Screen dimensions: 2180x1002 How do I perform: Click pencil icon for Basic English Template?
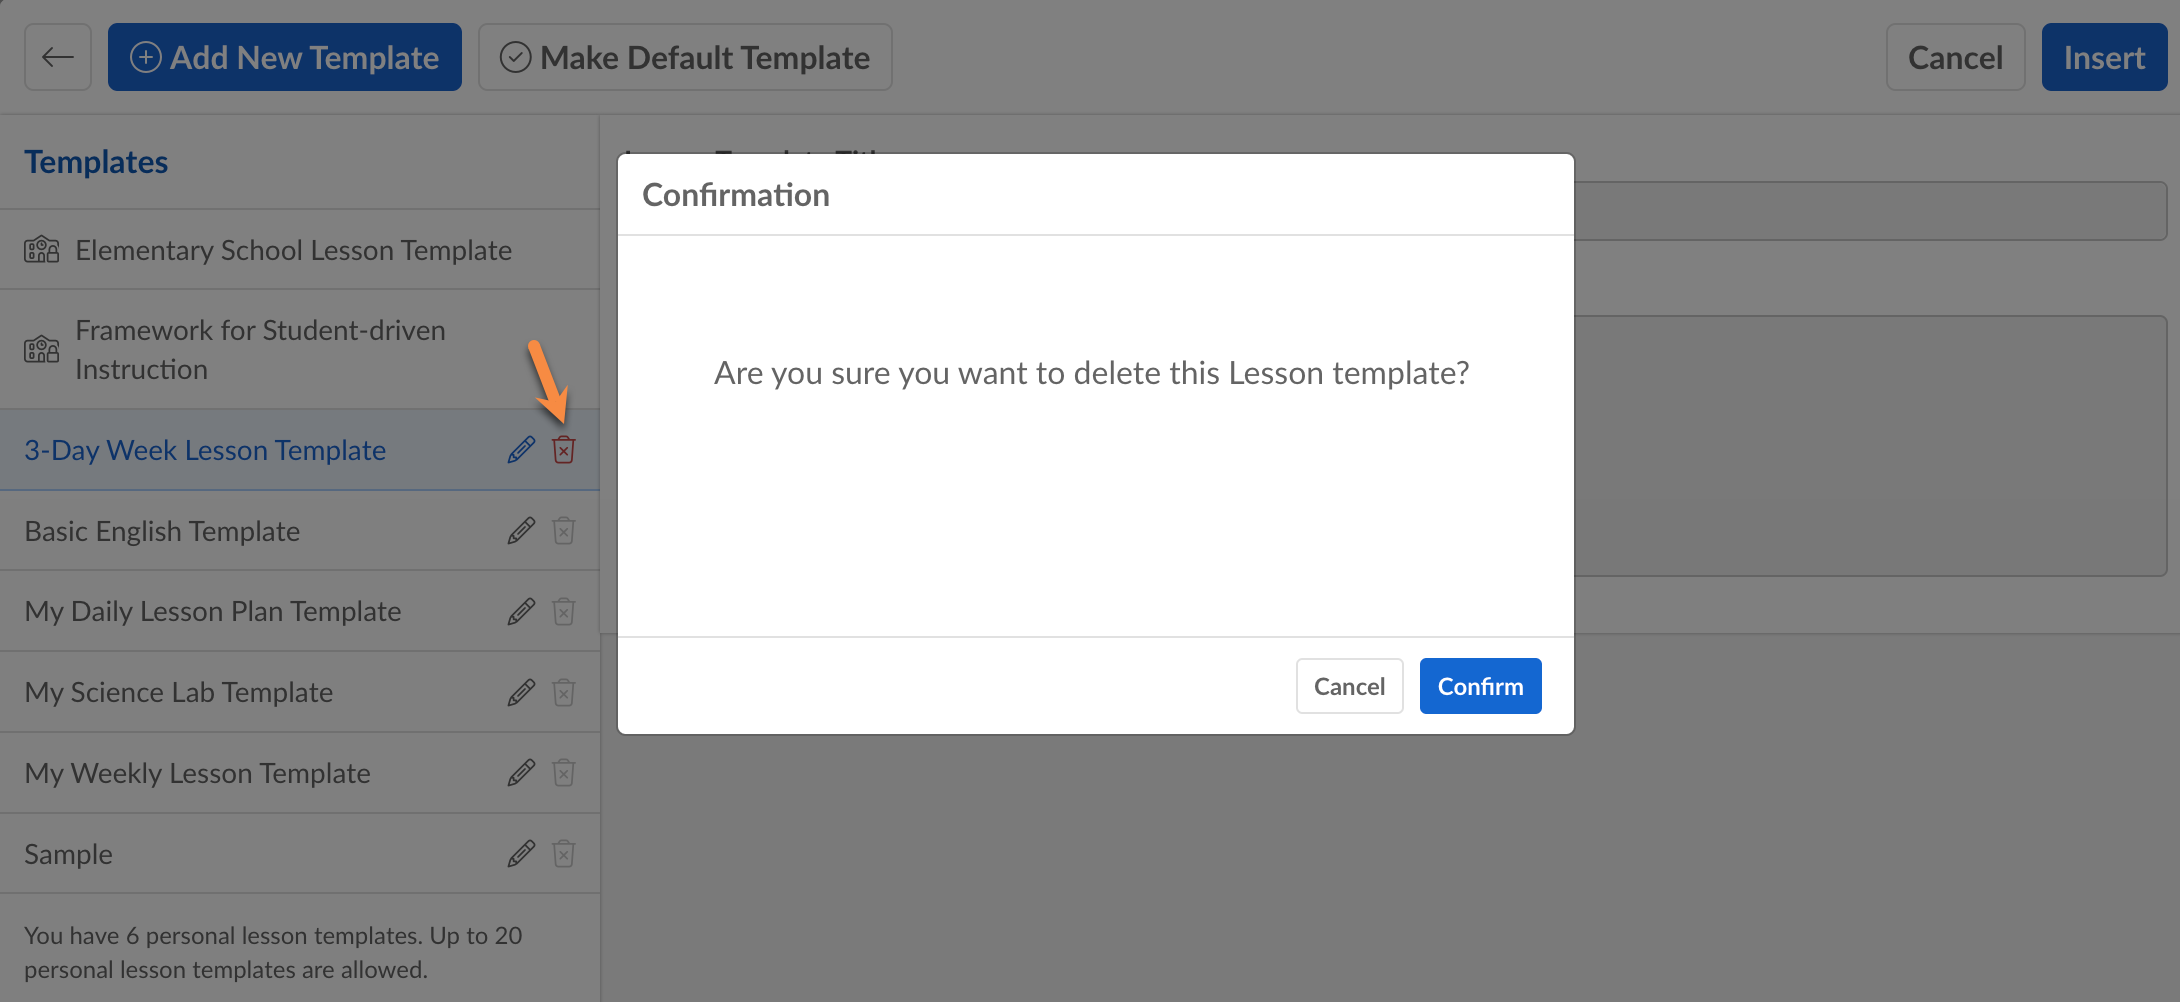pyautogui.click(x=521, y=531)
